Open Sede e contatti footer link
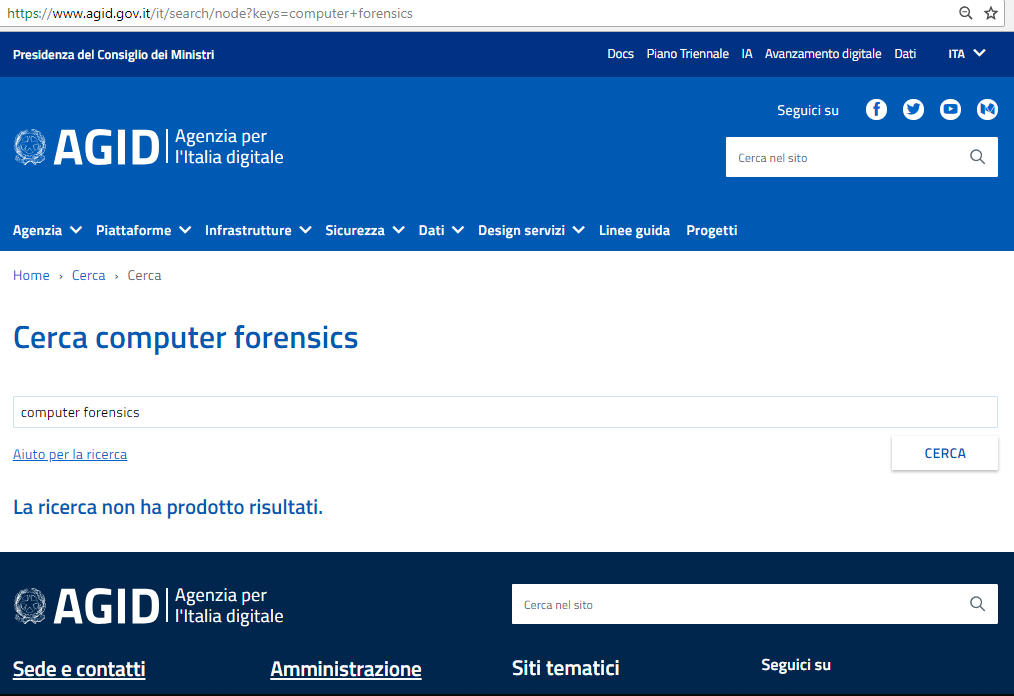The image size is (1014, 696). 79,669
